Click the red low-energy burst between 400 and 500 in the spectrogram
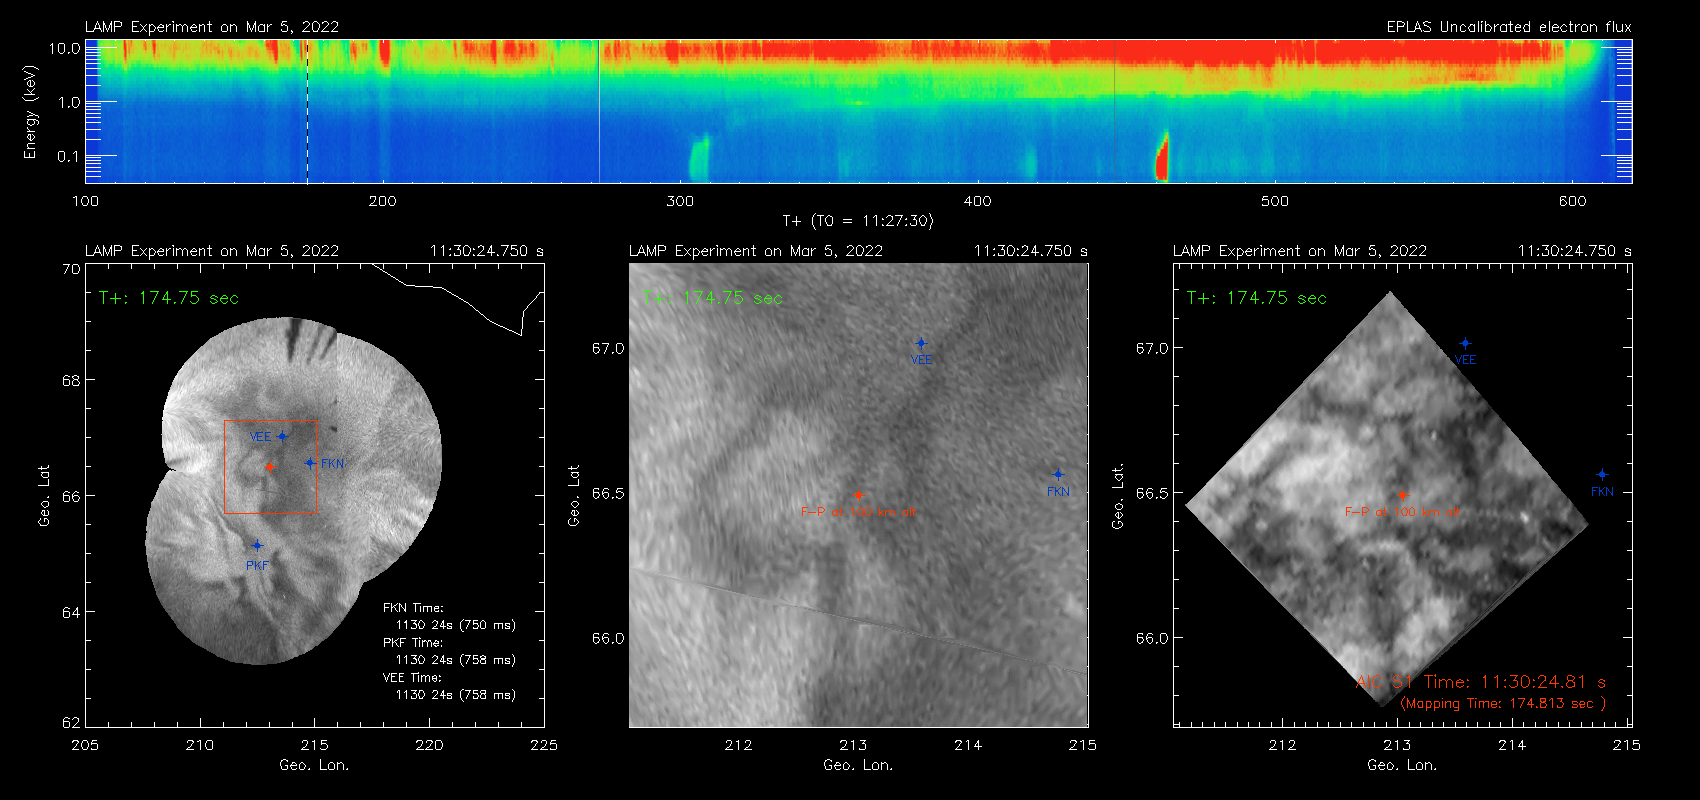 (1162, 157)
